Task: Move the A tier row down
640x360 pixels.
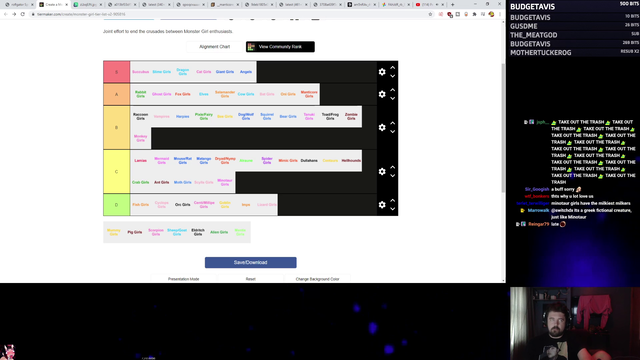Action: coord(393,98)
